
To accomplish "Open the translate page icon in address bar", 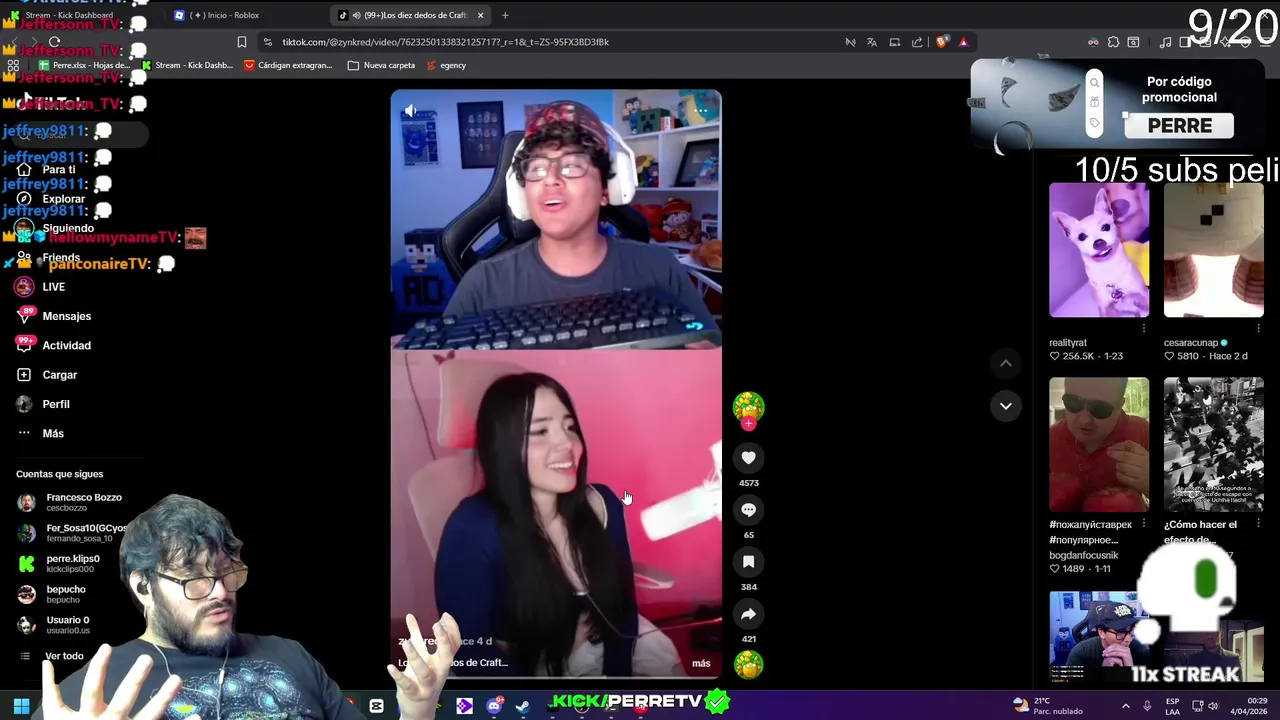I will coord(872,42).
